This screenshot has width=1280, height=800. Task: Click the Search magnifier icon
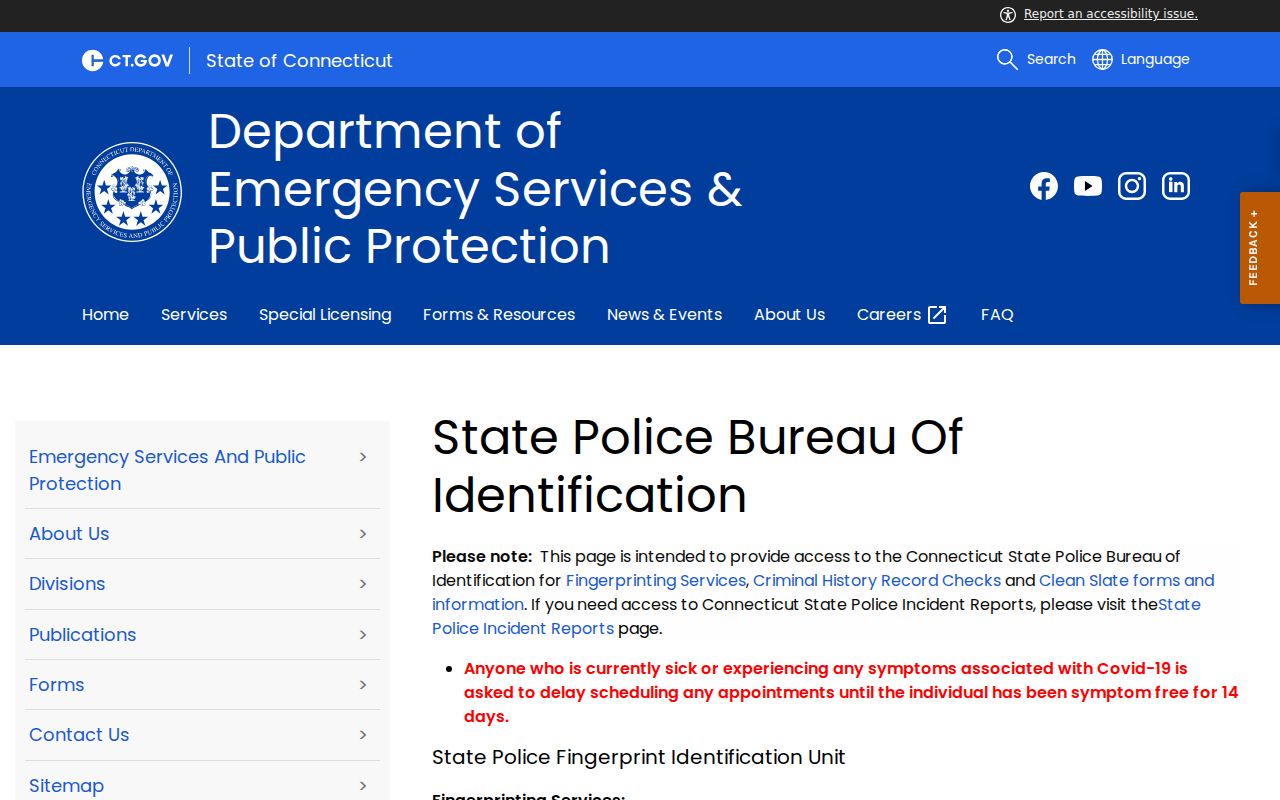pos(1007,59)
